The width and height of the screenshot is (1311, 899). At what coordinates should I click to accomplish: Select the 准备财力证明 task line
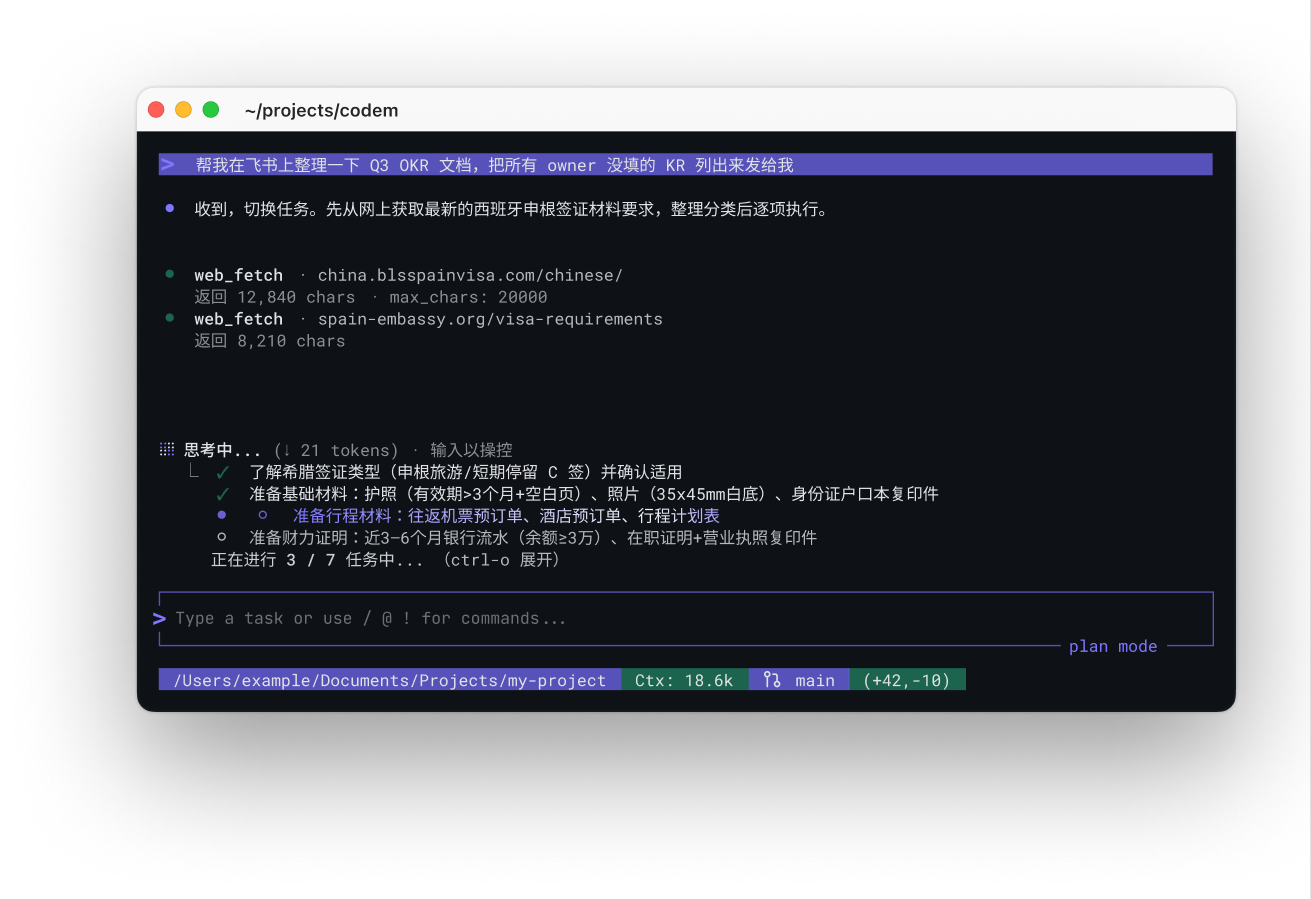pyautogui.click(x=533, y=538)
